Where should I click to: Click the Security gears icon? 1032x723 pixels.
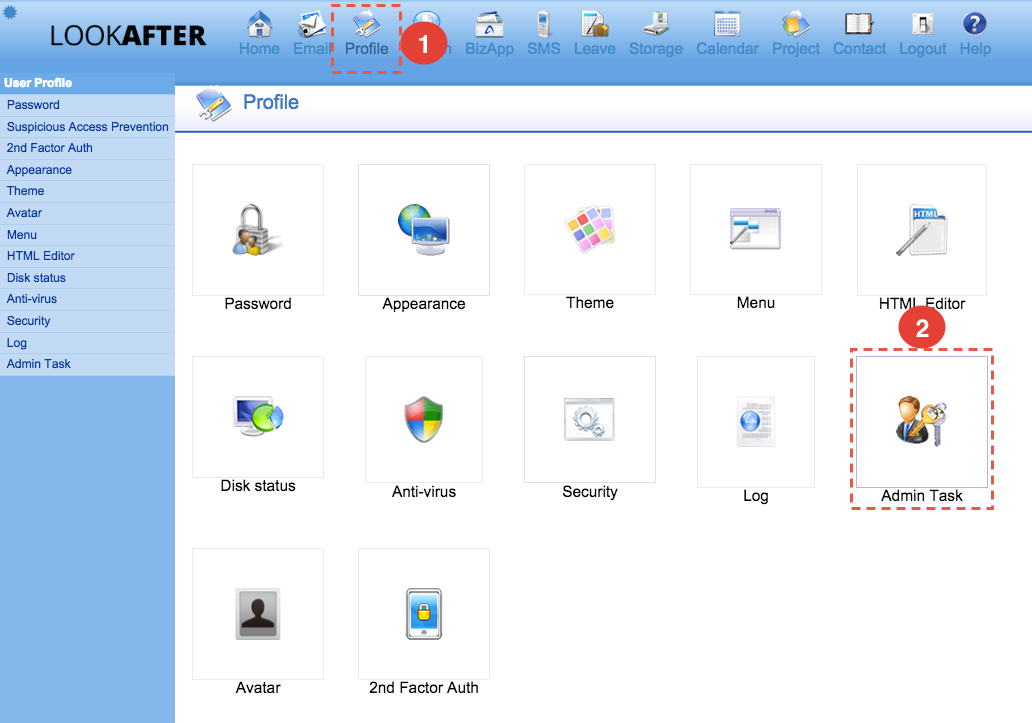[x=589, y=419]
